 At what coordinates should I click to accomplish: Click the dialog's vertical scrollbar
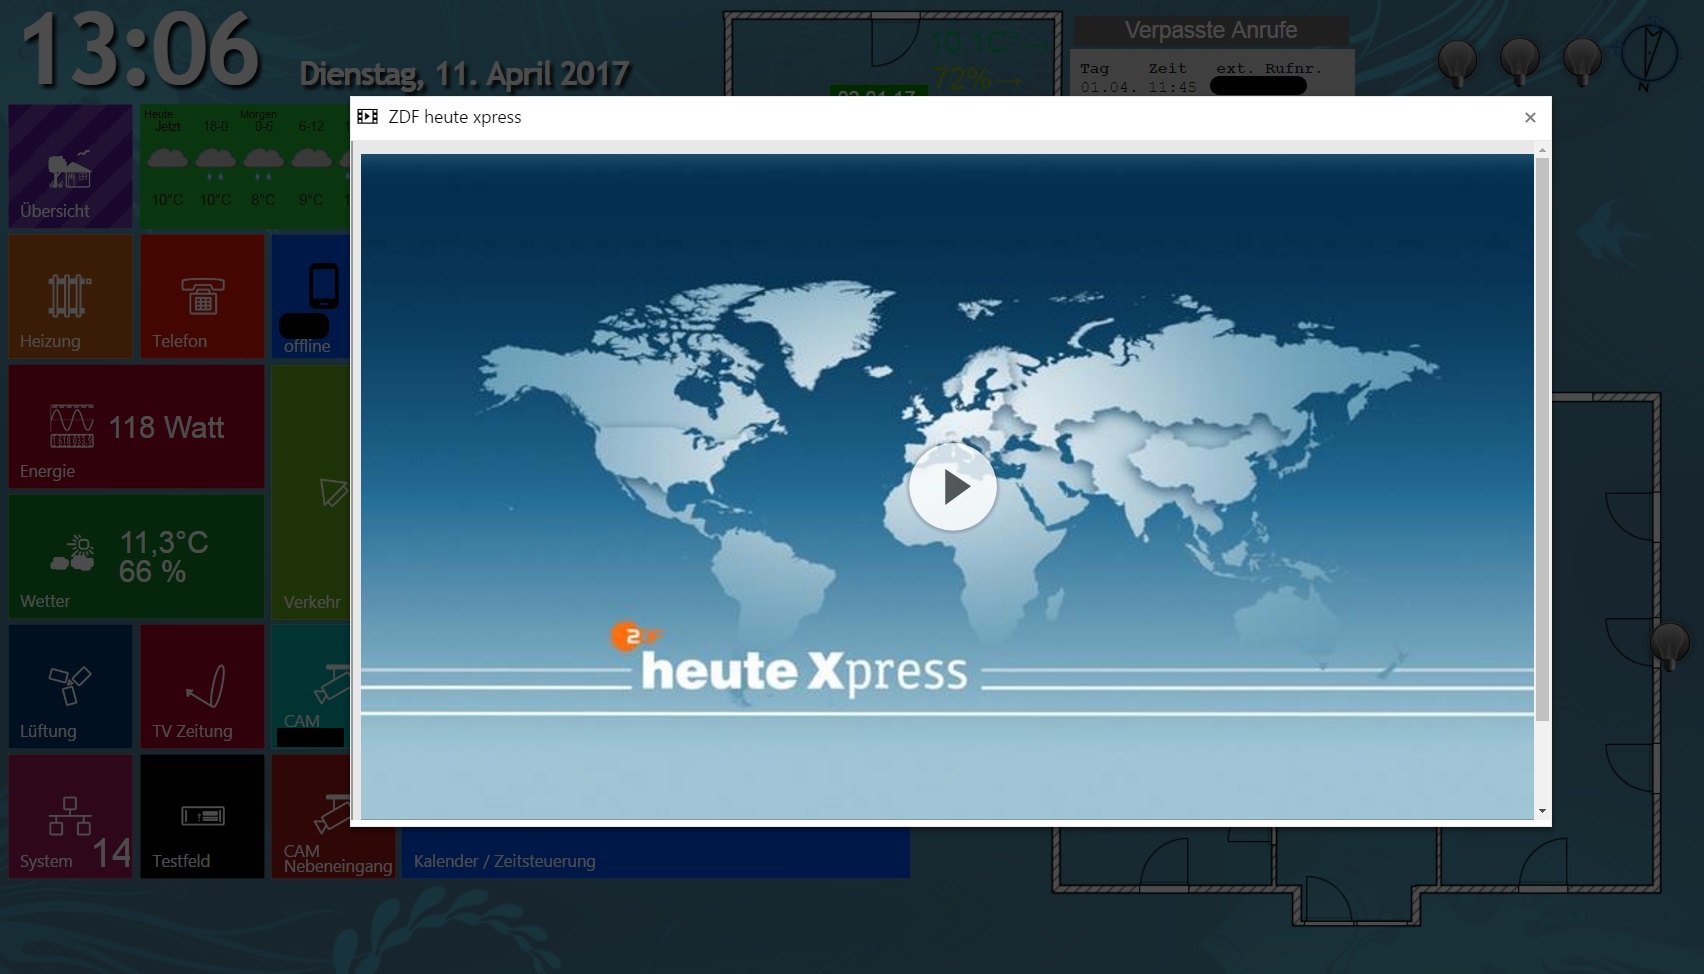coord(1542,438)
